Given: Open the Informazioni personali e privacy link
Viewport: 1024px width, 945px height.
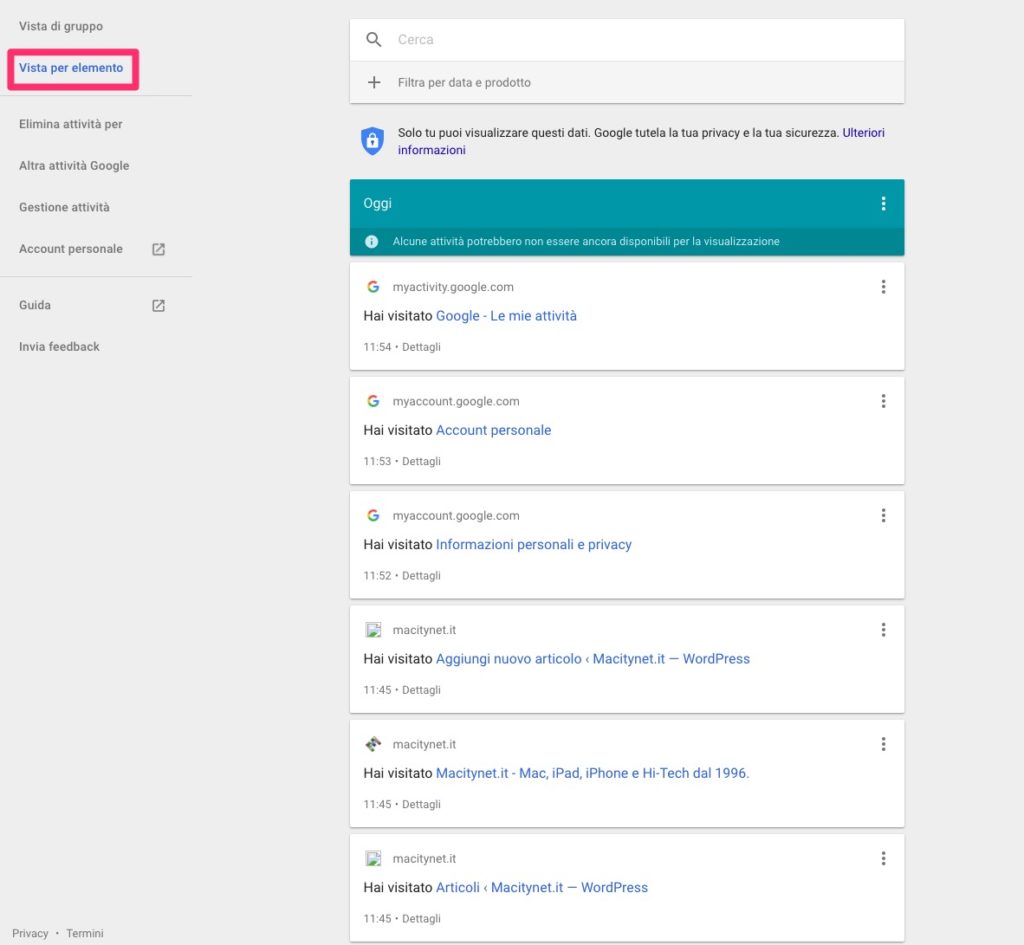Looking at the screenshot, I should pos(534,545).
